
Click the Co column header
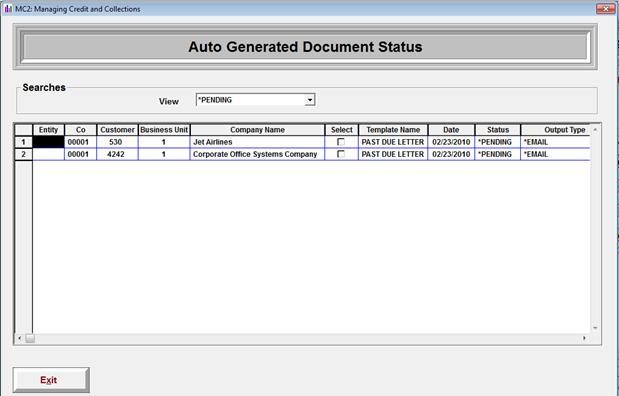click(x=81, y=130)
